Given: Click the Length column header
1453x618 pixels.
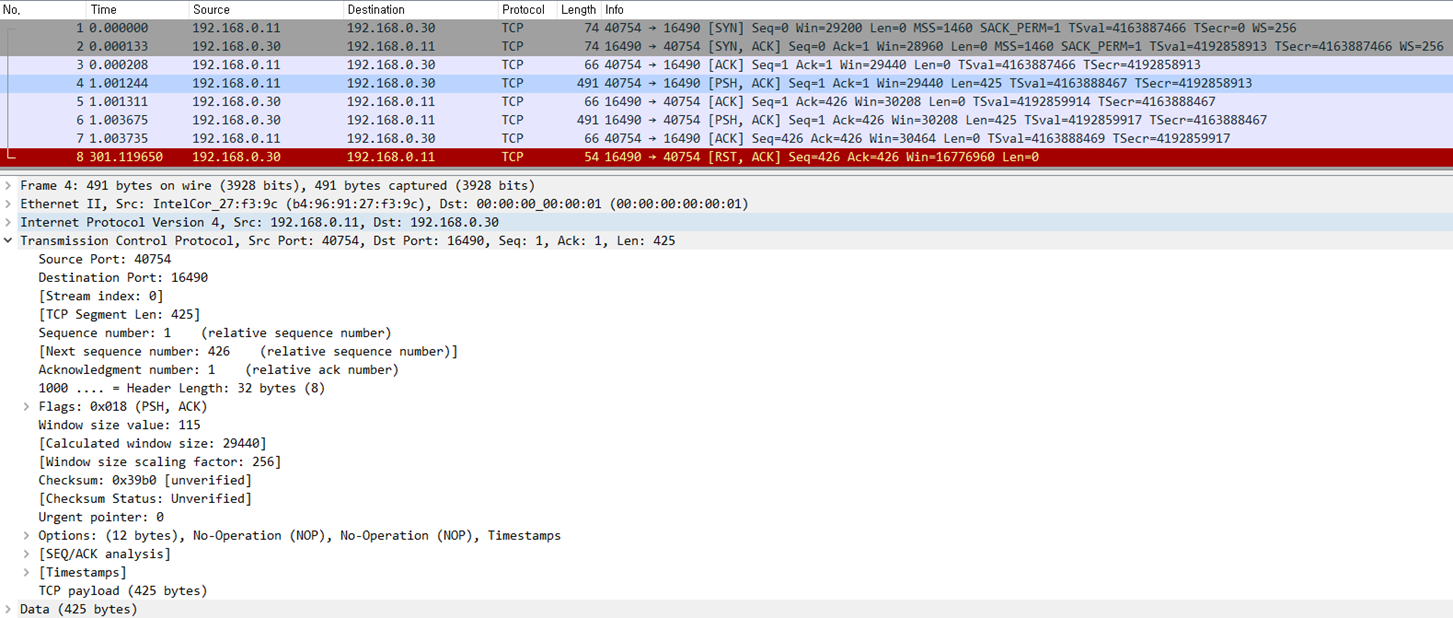Looking at the screenshot, I should click(x=578, y=9).
